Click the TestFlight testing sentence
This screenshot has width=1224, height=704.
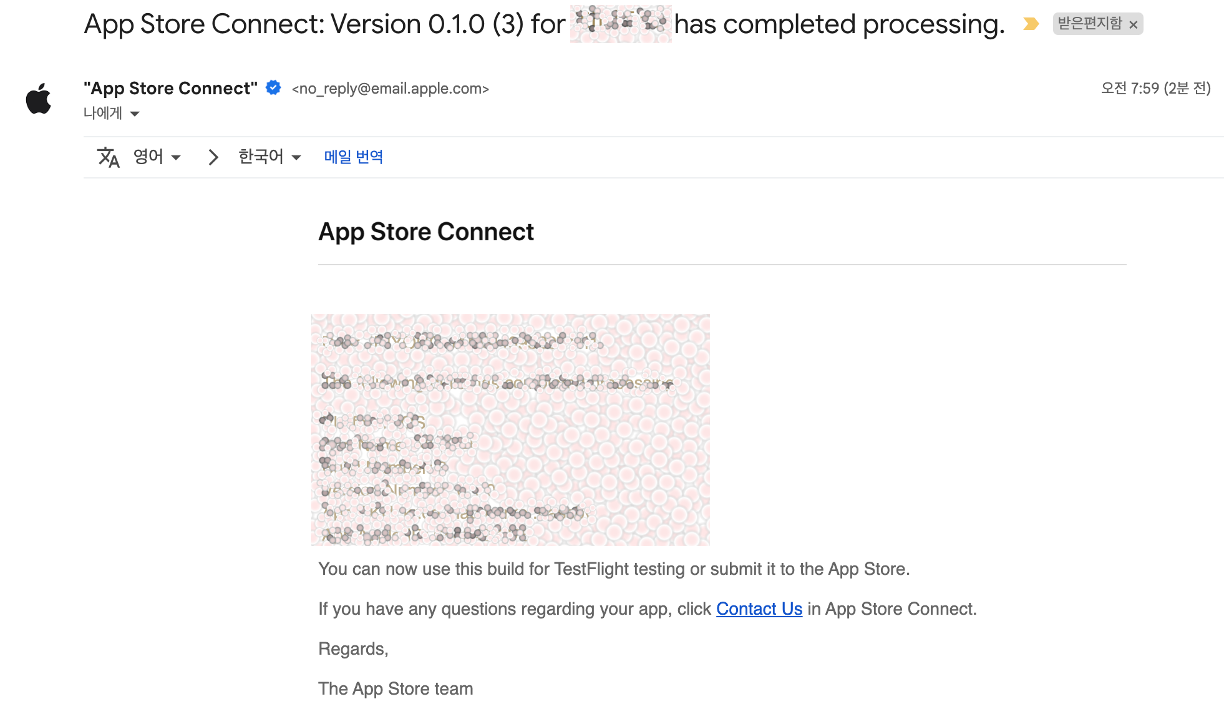click(614, 569)
